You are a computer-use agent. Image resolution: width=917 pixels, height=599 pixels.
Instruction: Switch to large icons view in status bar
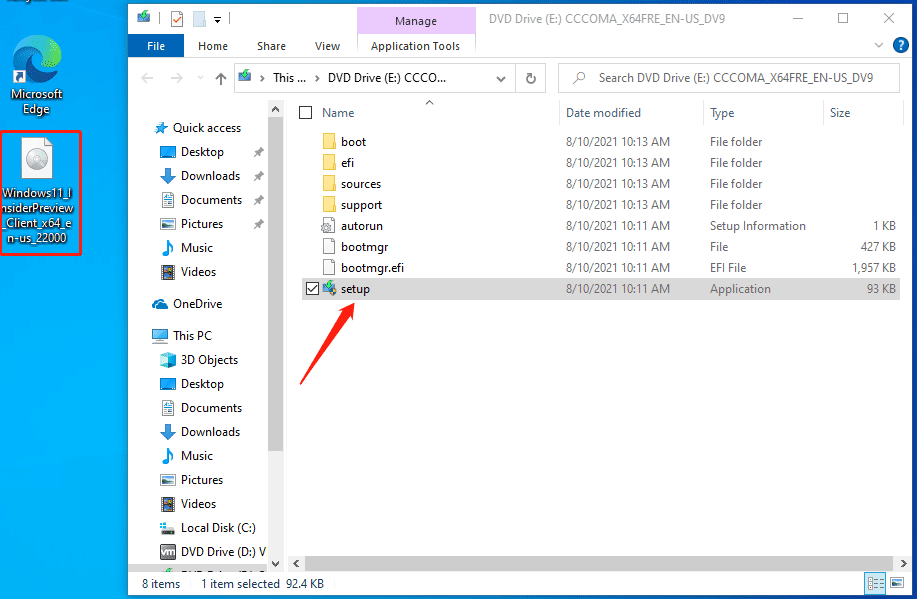tap(898, 583)
